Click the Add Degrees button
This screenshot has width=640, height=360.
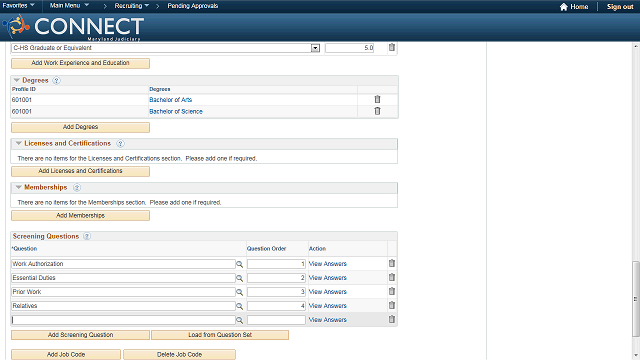click(x=80, y=127)
